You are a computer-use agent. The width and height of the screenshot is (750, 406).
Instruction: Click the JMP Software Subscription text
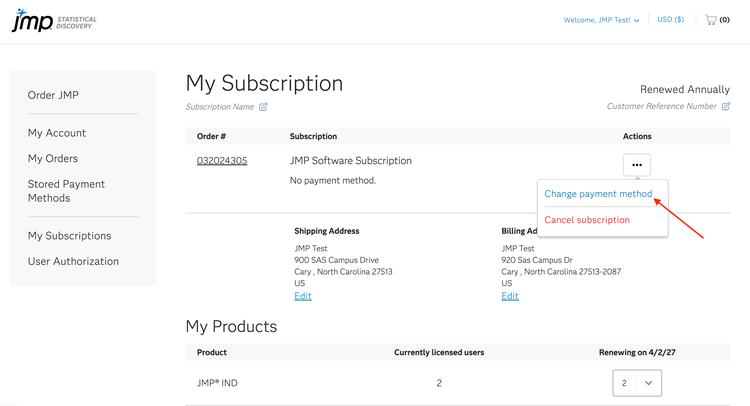pyautogui.click(x=351, y=161)
